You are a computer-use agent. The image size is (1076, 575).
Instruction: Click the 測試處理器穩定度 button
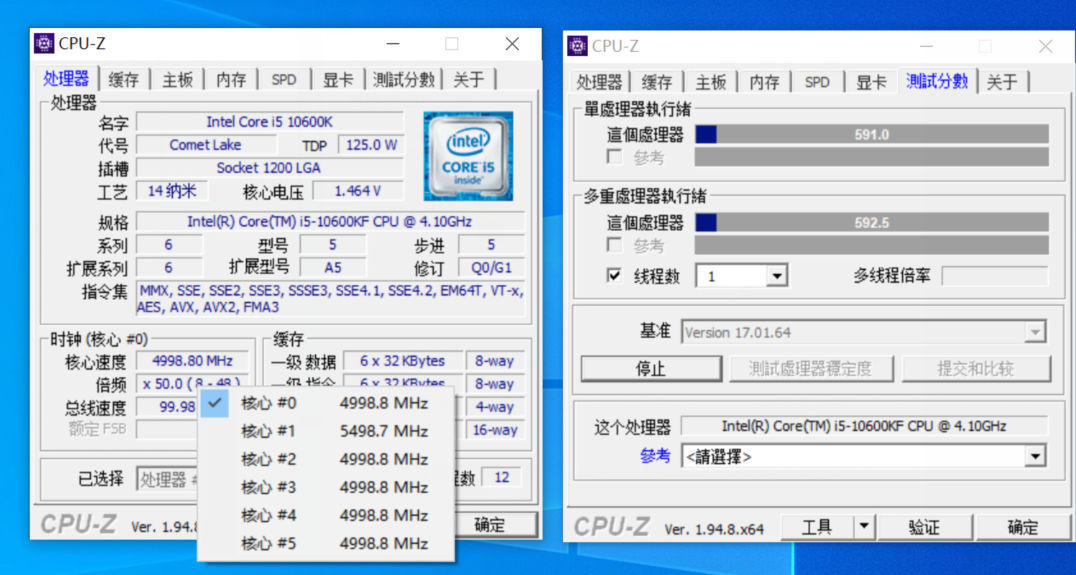point(811,369)
